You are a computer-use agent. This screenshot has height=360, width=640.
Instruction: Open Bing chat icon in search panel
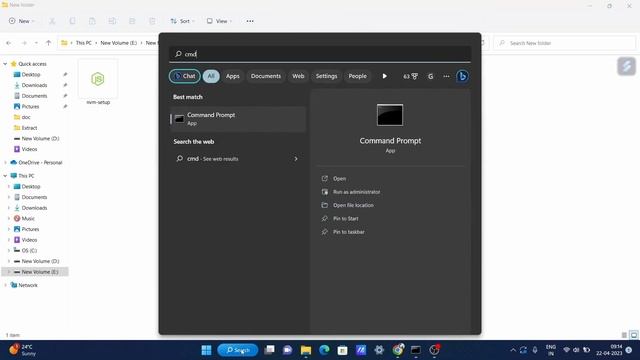tap(462, 76)
